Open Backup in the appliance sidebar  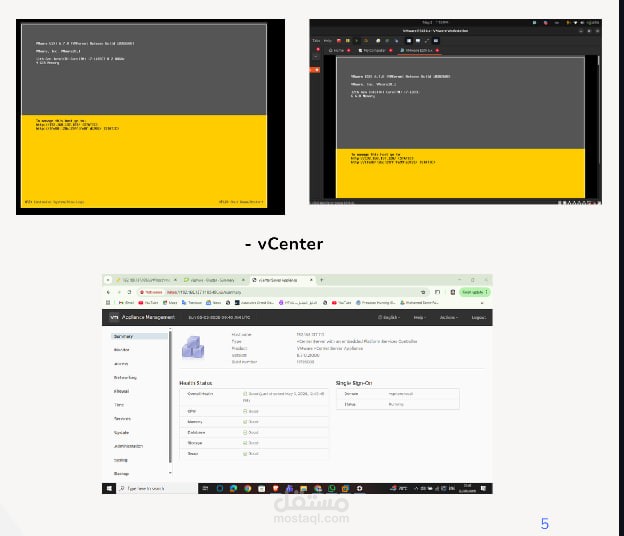point(121,474)
